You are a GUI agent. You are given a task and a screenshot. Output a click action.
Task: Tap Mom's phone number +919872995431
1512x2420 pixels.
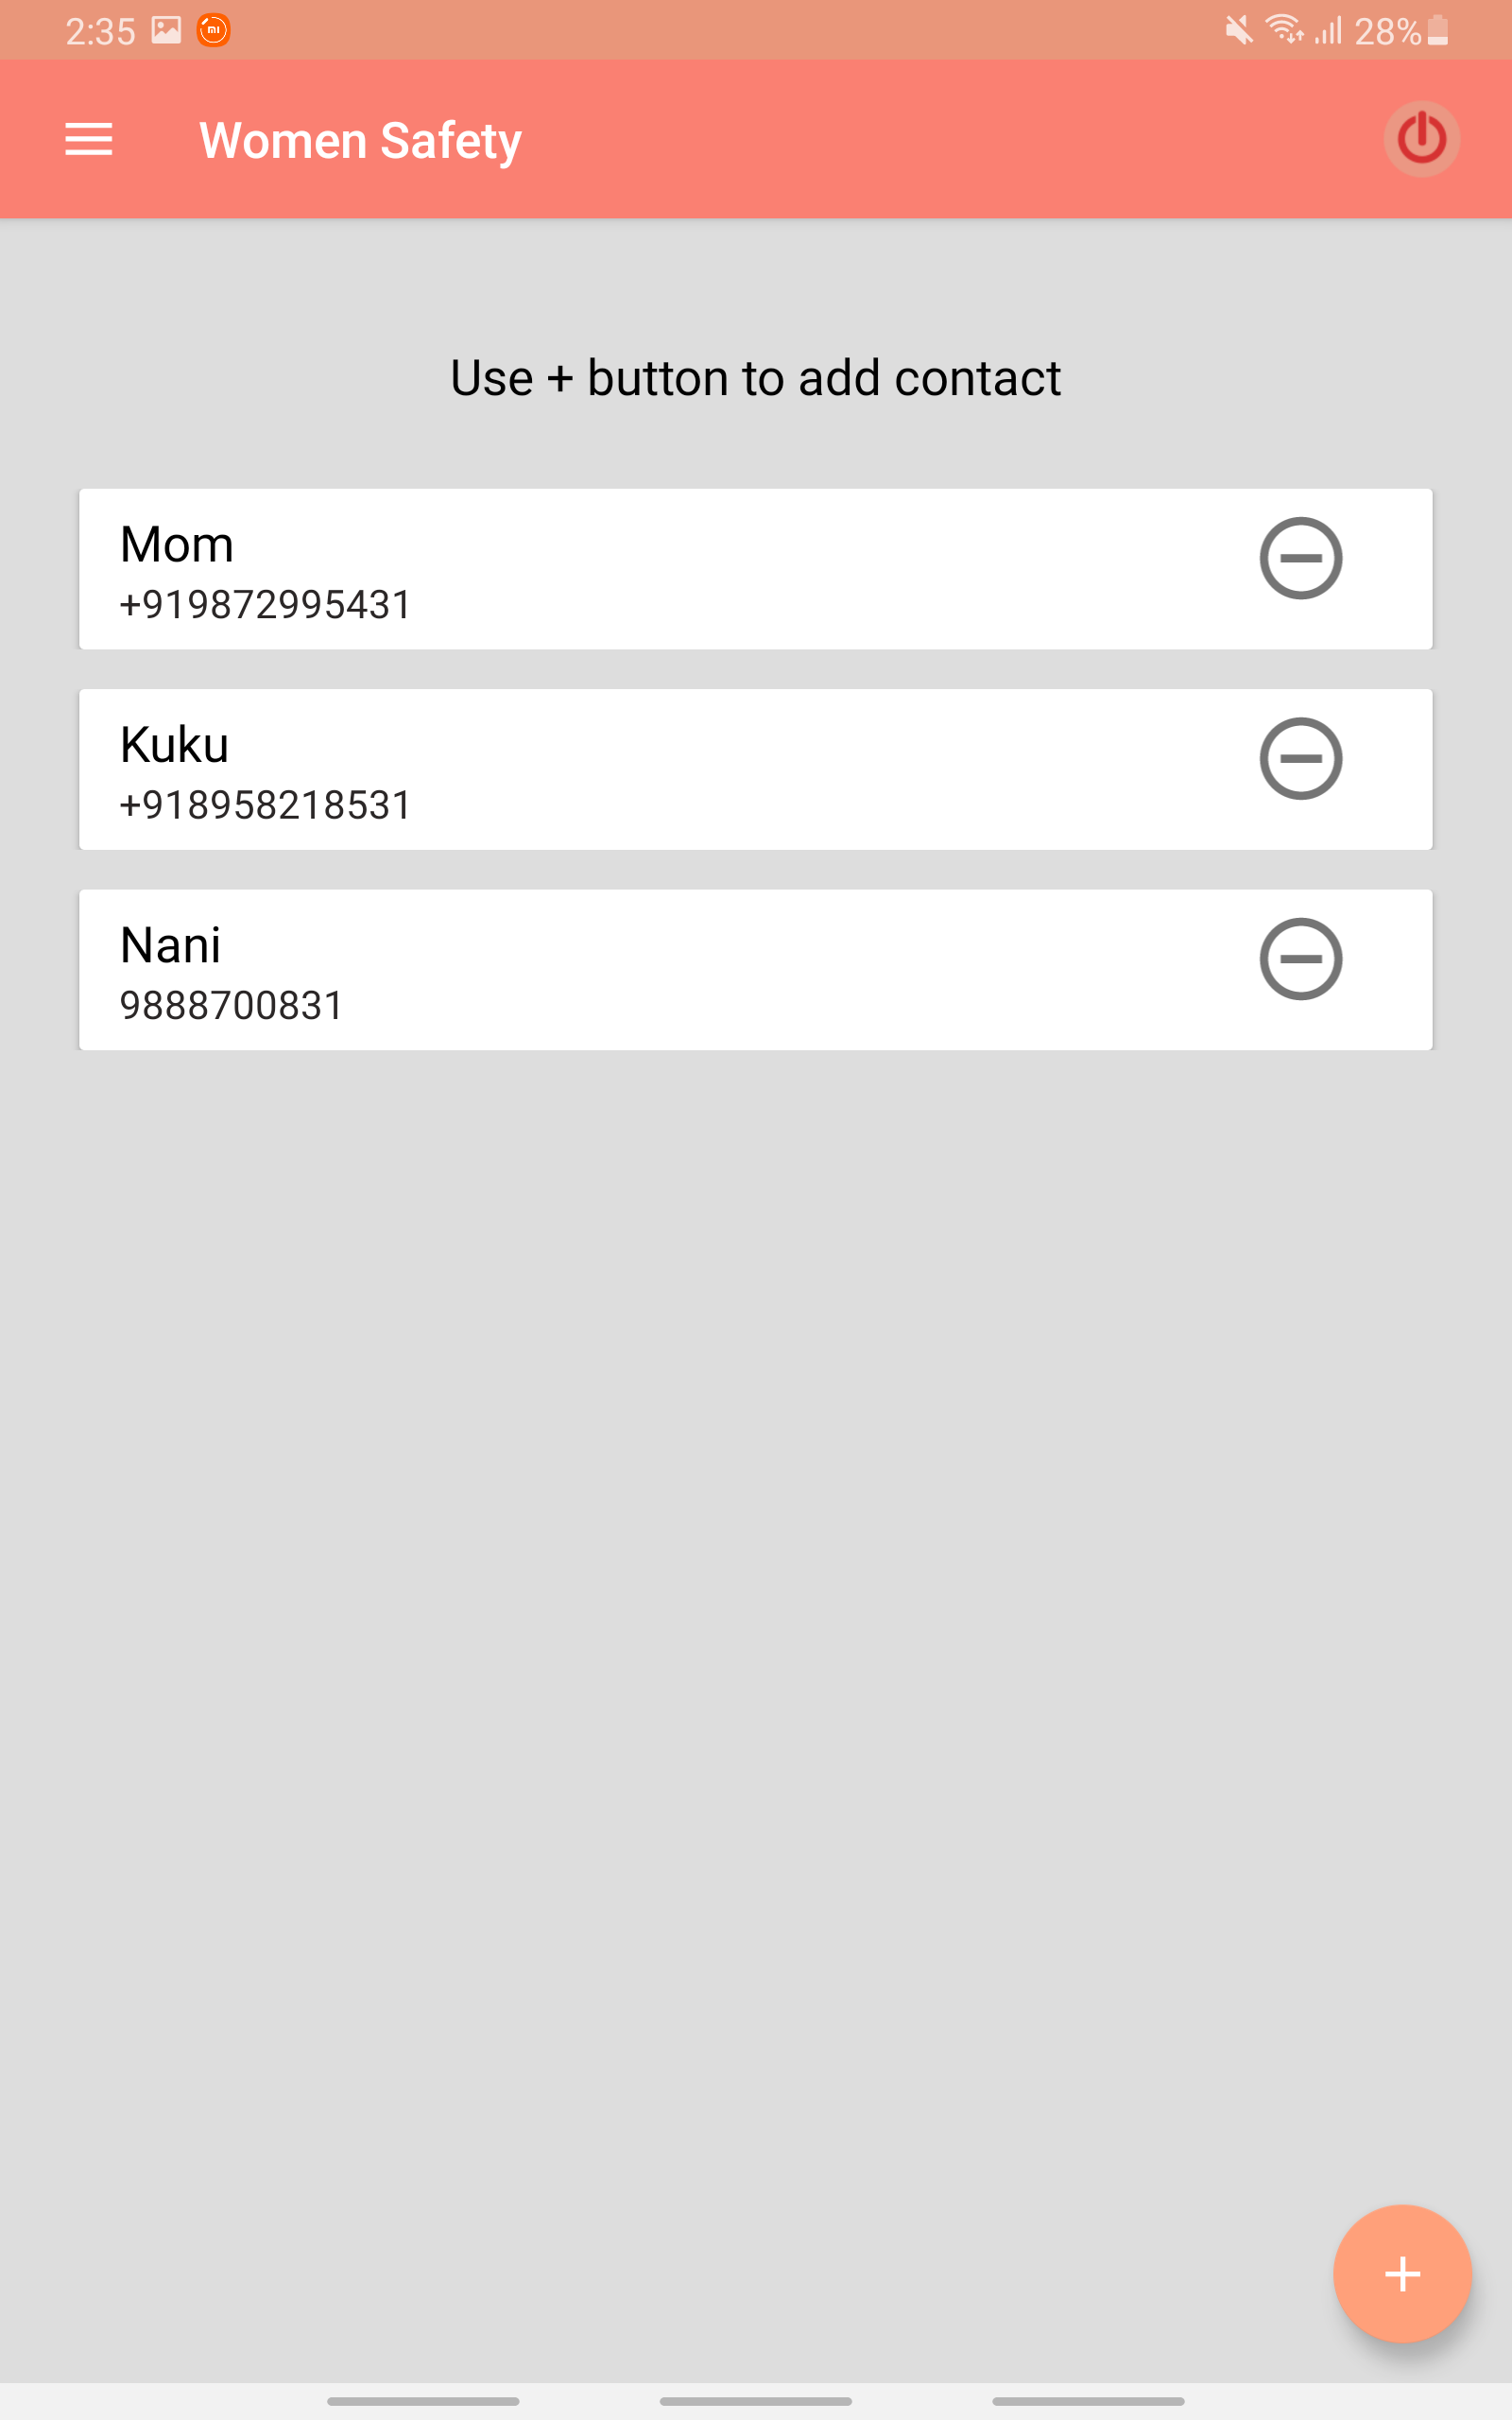tap(265, 605)
